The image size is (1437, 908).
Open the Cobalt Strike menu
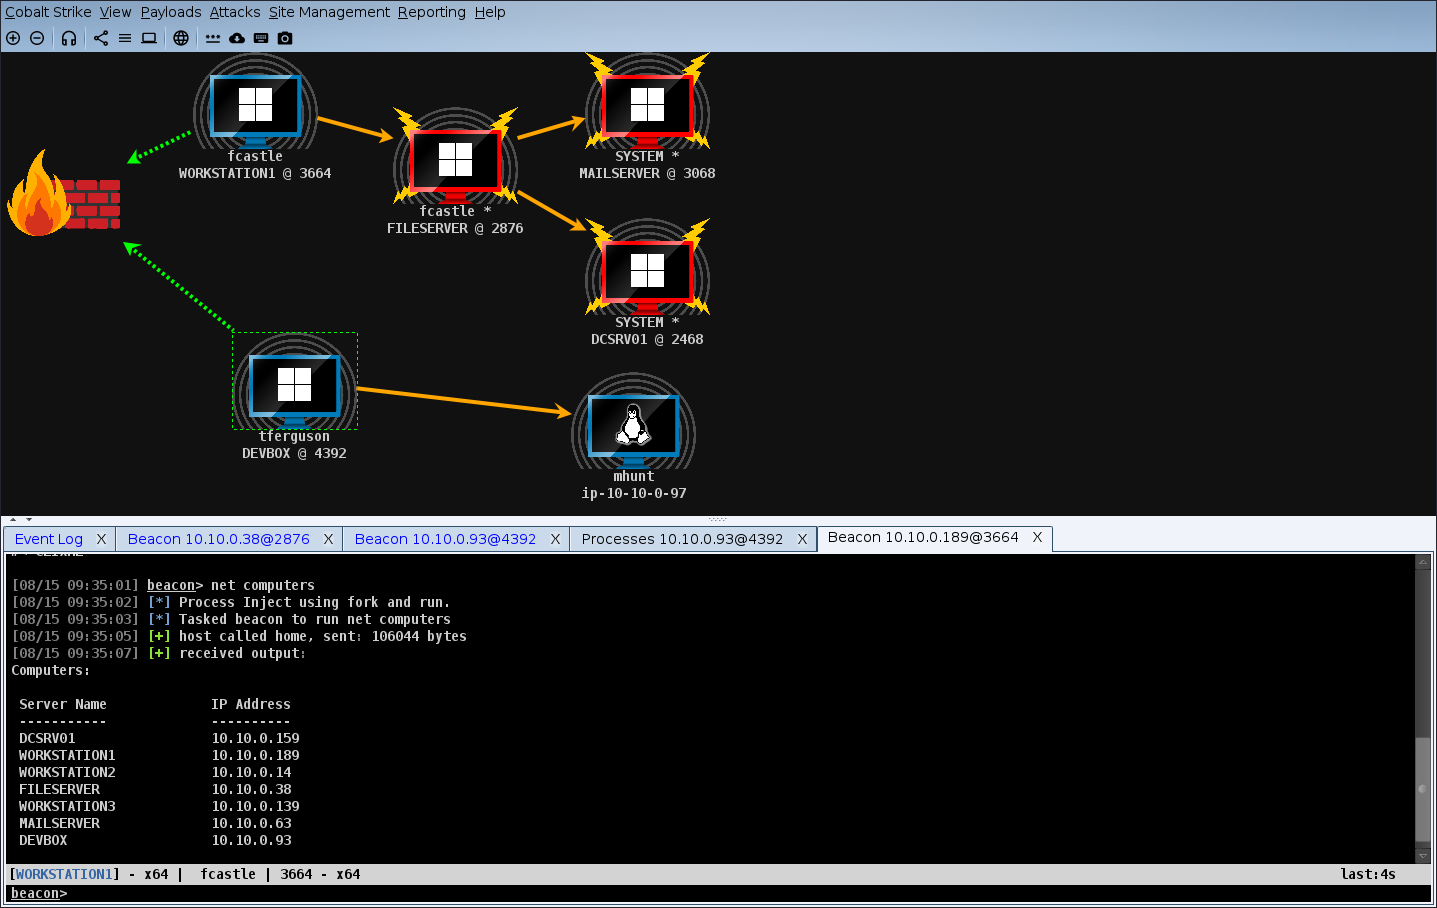(x=48, y=12)
